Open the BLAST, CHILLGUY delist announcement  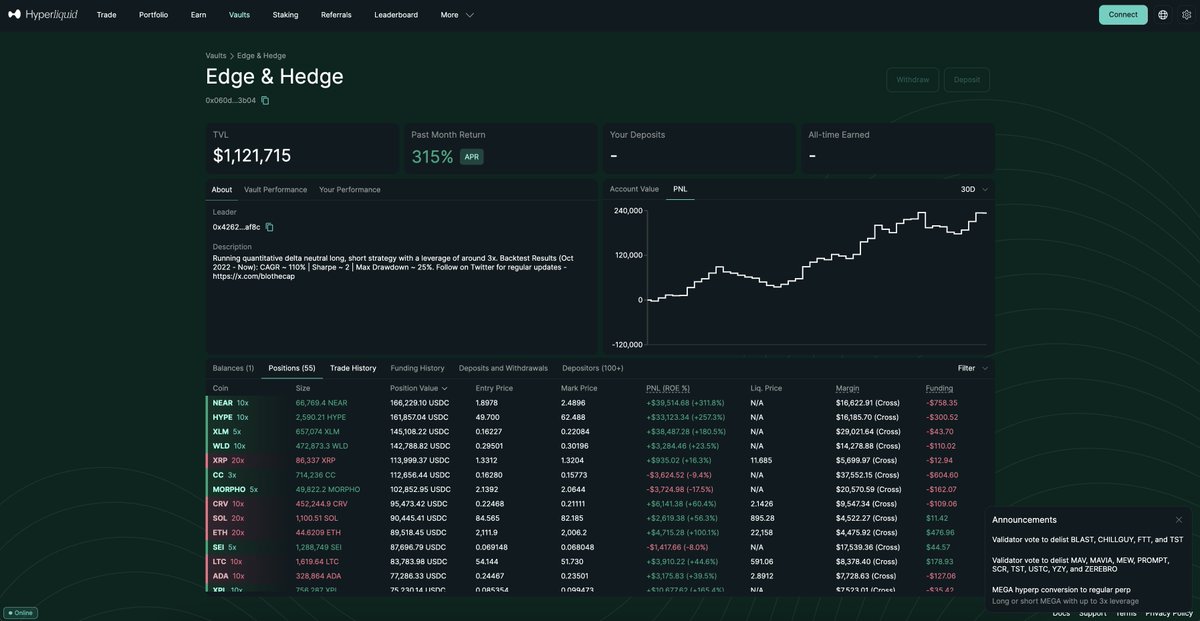pos(1087,540)
